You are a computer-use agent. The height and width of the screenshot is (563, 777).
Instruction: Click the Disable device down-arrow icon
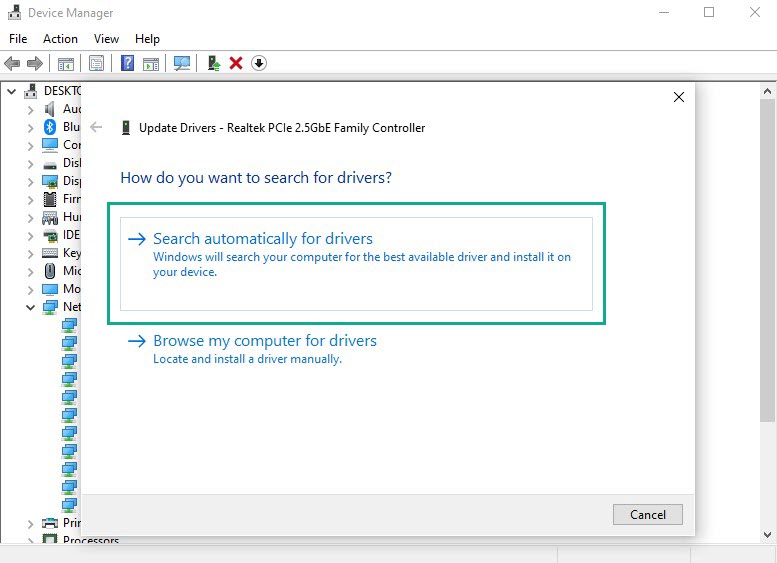coord(259,63)
